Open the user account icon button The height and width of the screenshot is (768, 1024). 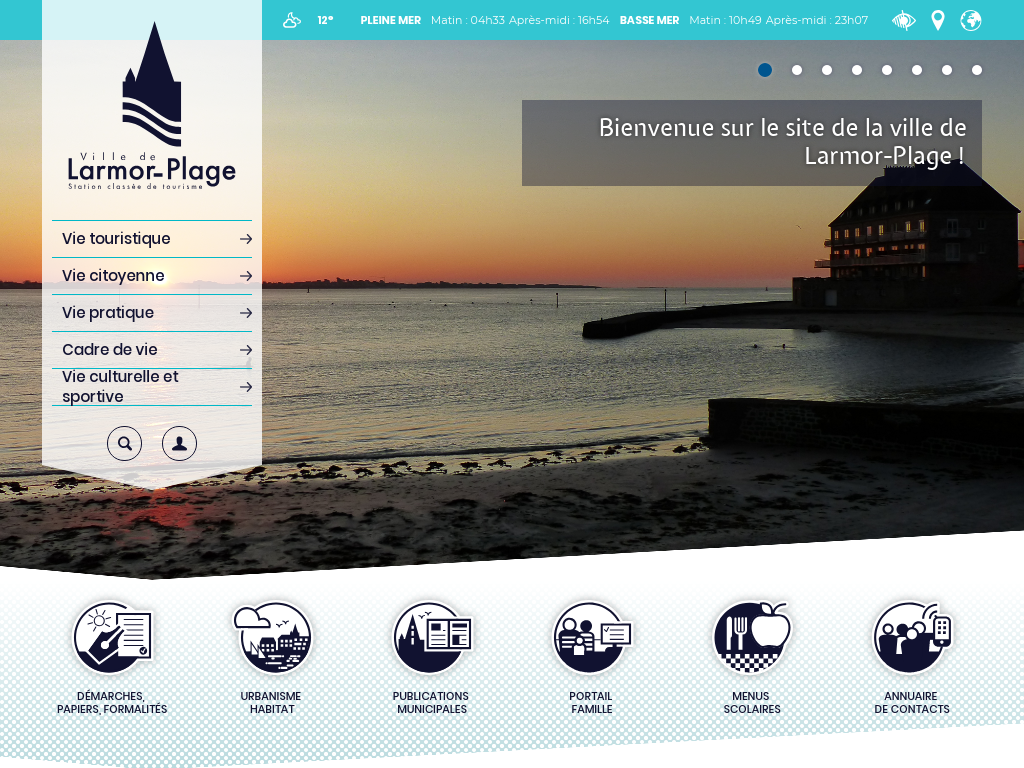[x=180, y=443]
